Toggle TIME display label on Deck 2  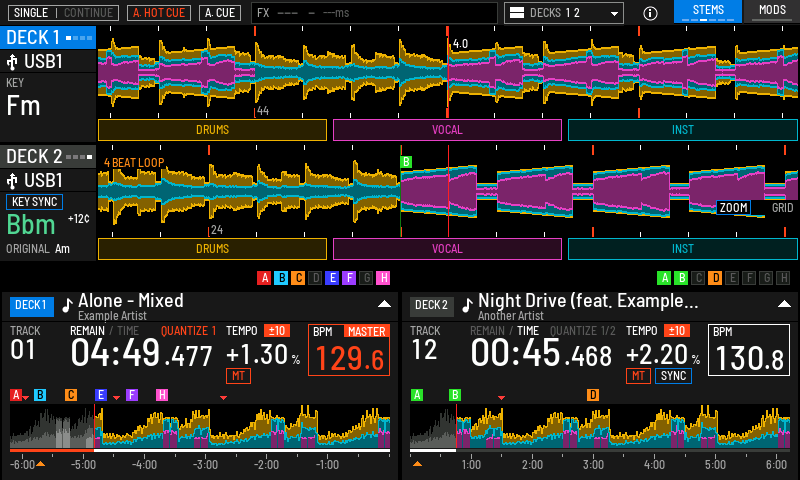pyautogui.click(x=528, y=331)
